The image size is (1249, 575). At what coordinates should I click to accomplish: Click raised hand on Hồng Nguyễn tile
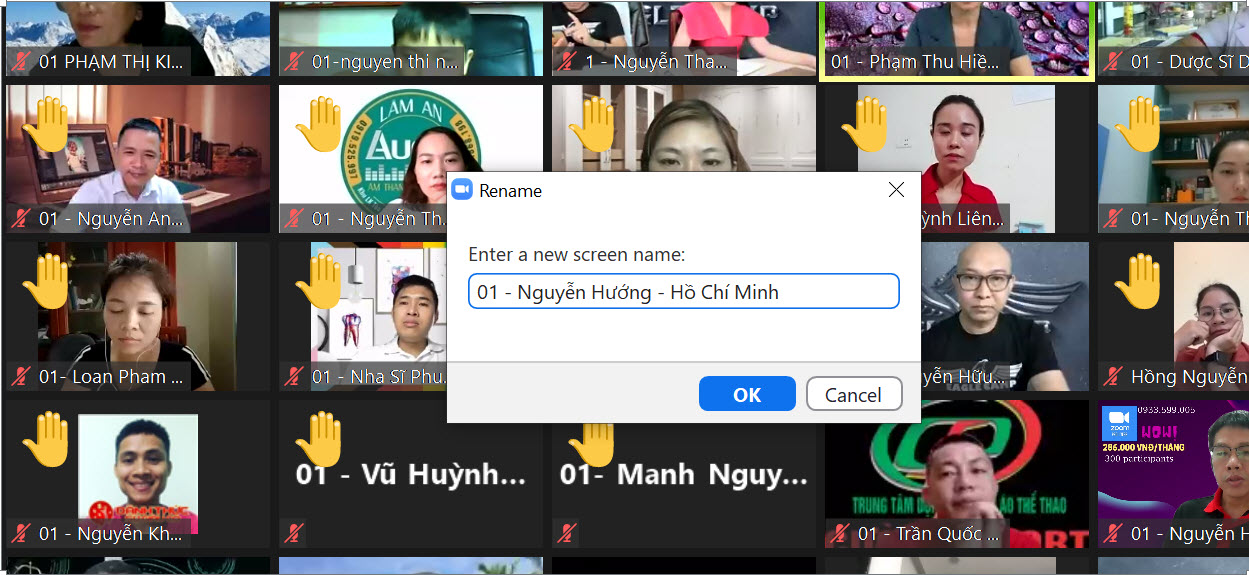[x=1138, y=282]
